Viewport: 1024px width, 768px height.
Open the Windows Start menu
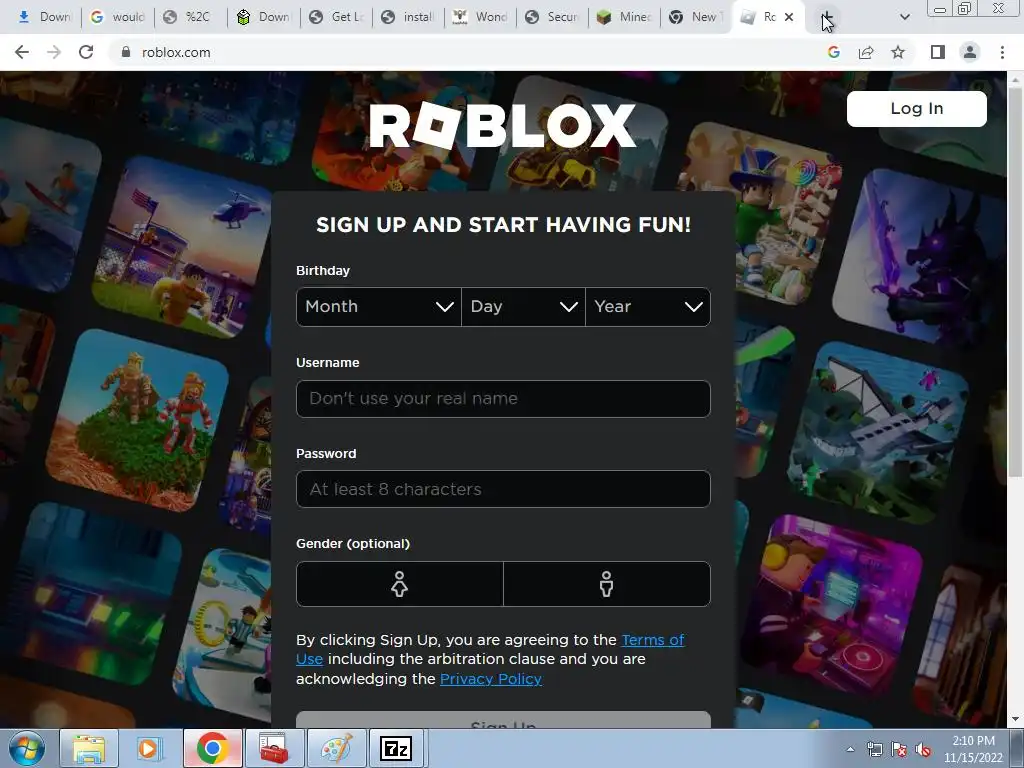(27, 748)
